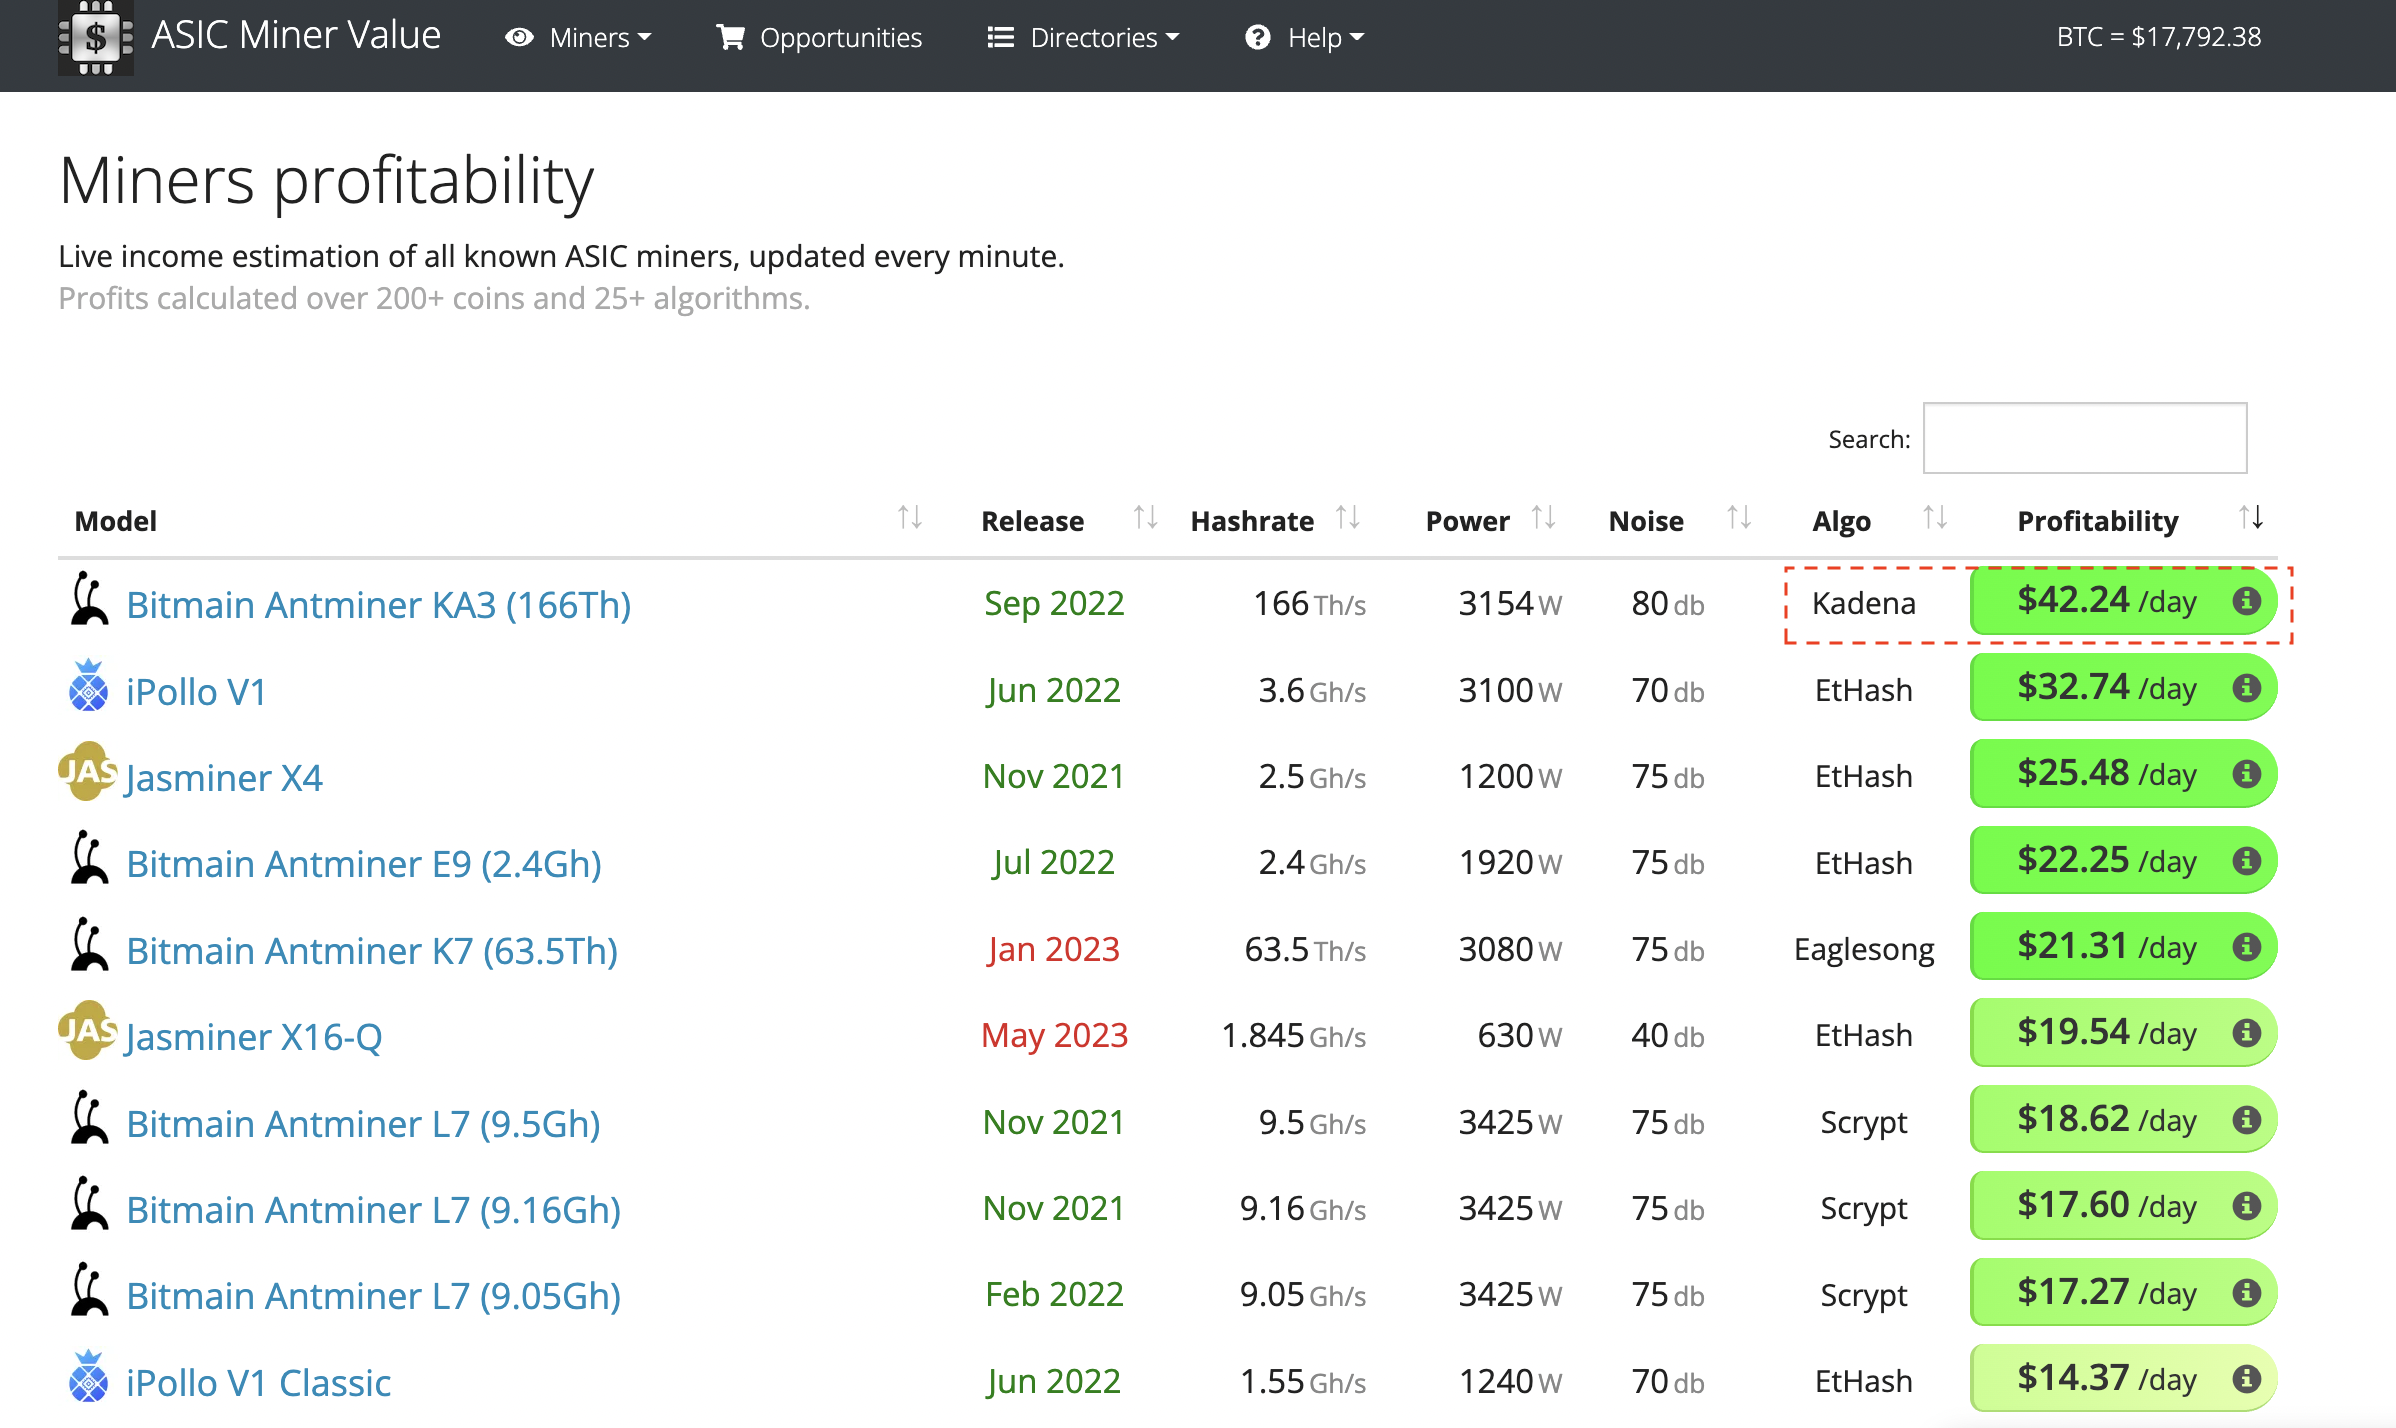
Task: Click the Bitmain logo beside Antminer L7 (9.05Gh)
Action: 89,1289
